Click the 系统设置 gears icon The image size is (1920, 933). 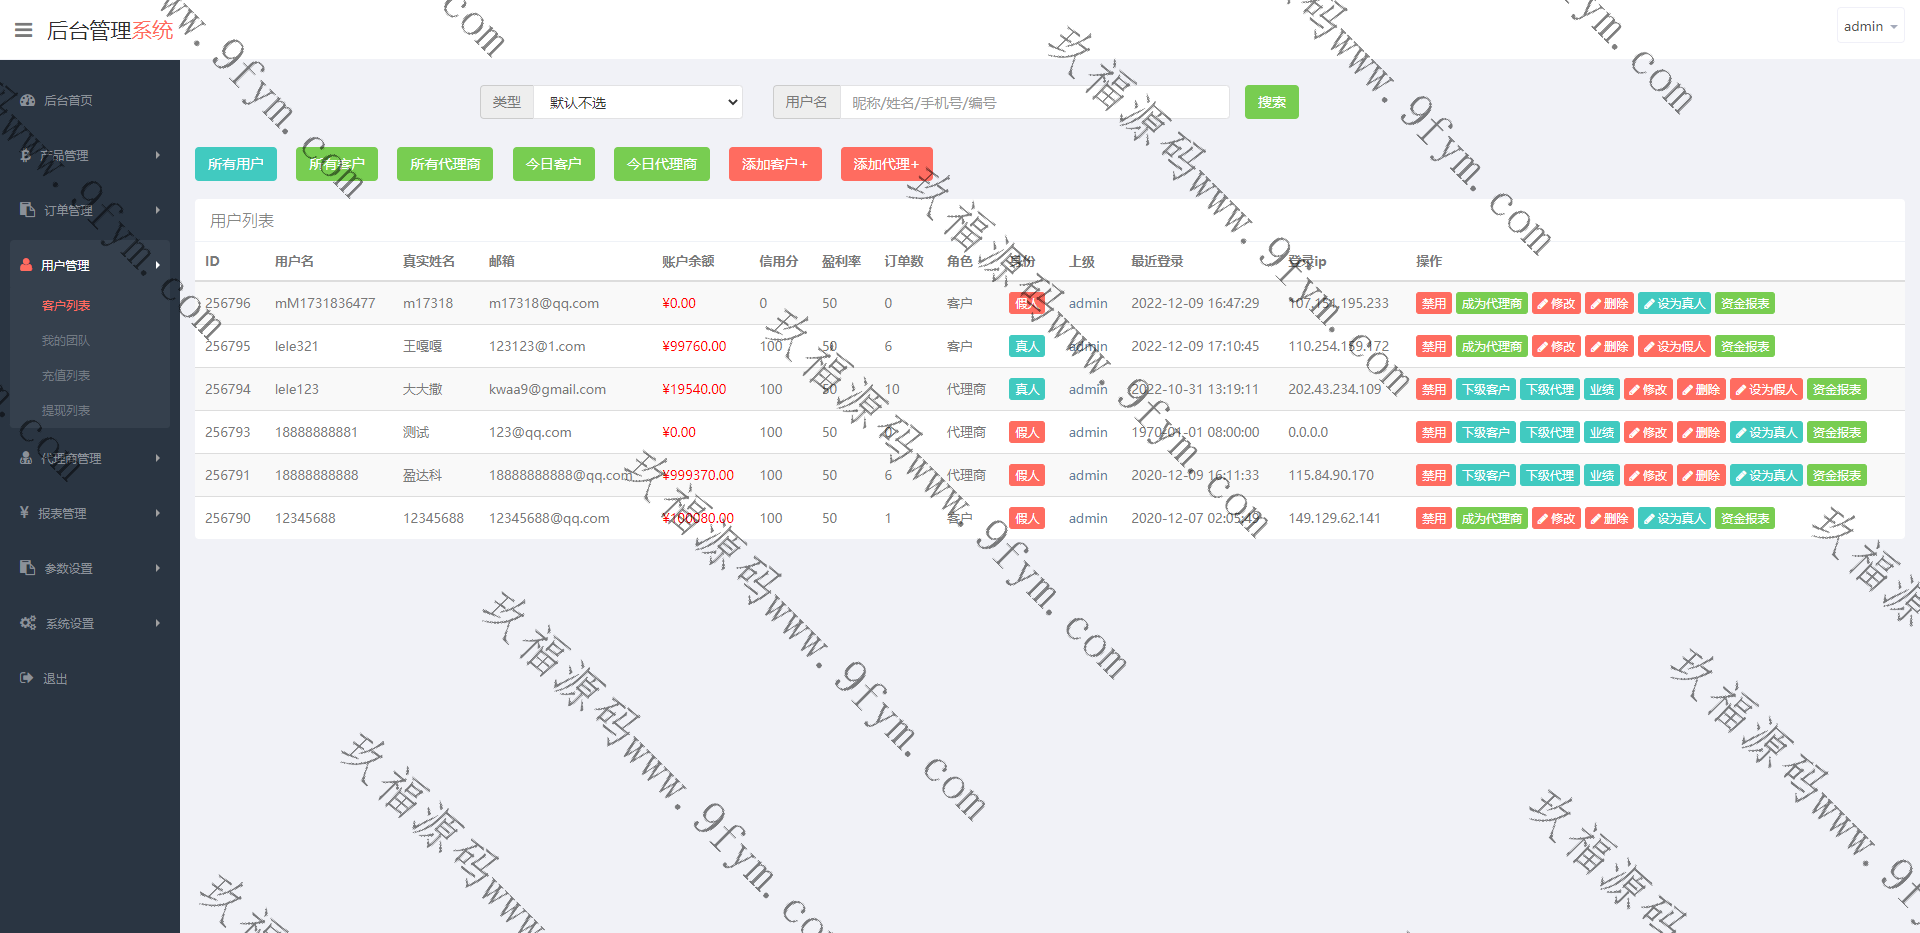coord(28,623)
